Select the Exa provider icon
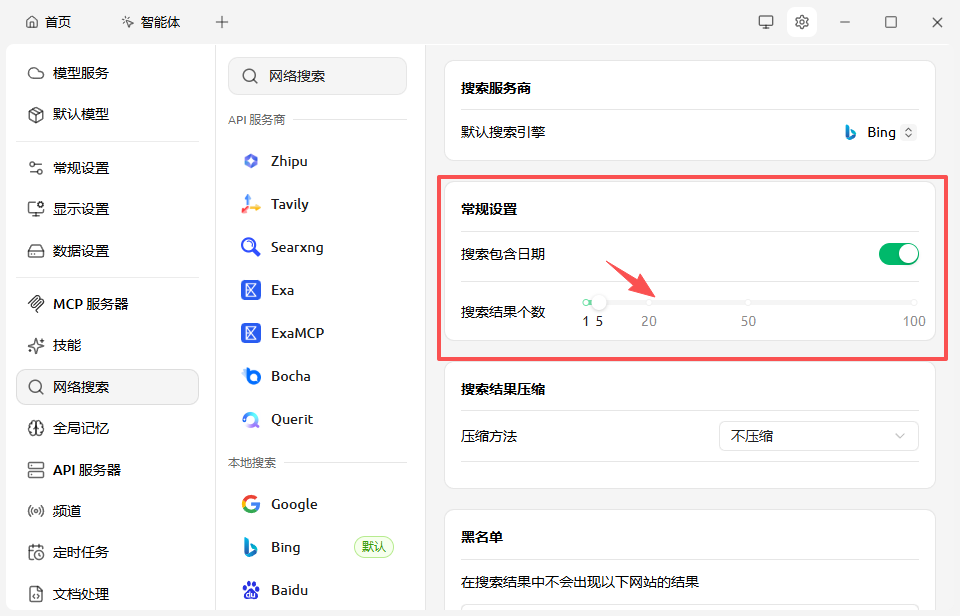The height and width of the screenshot is (616, 960). click(x=250, y=290)
